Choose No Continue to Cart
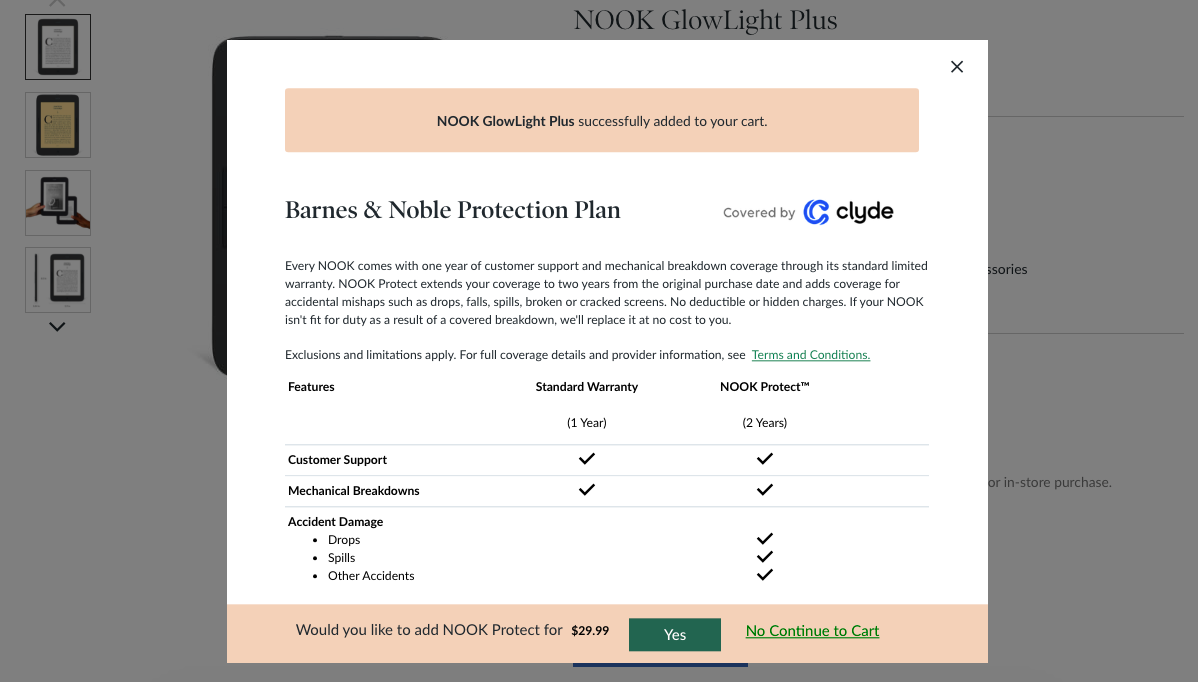 coord(812,631)
